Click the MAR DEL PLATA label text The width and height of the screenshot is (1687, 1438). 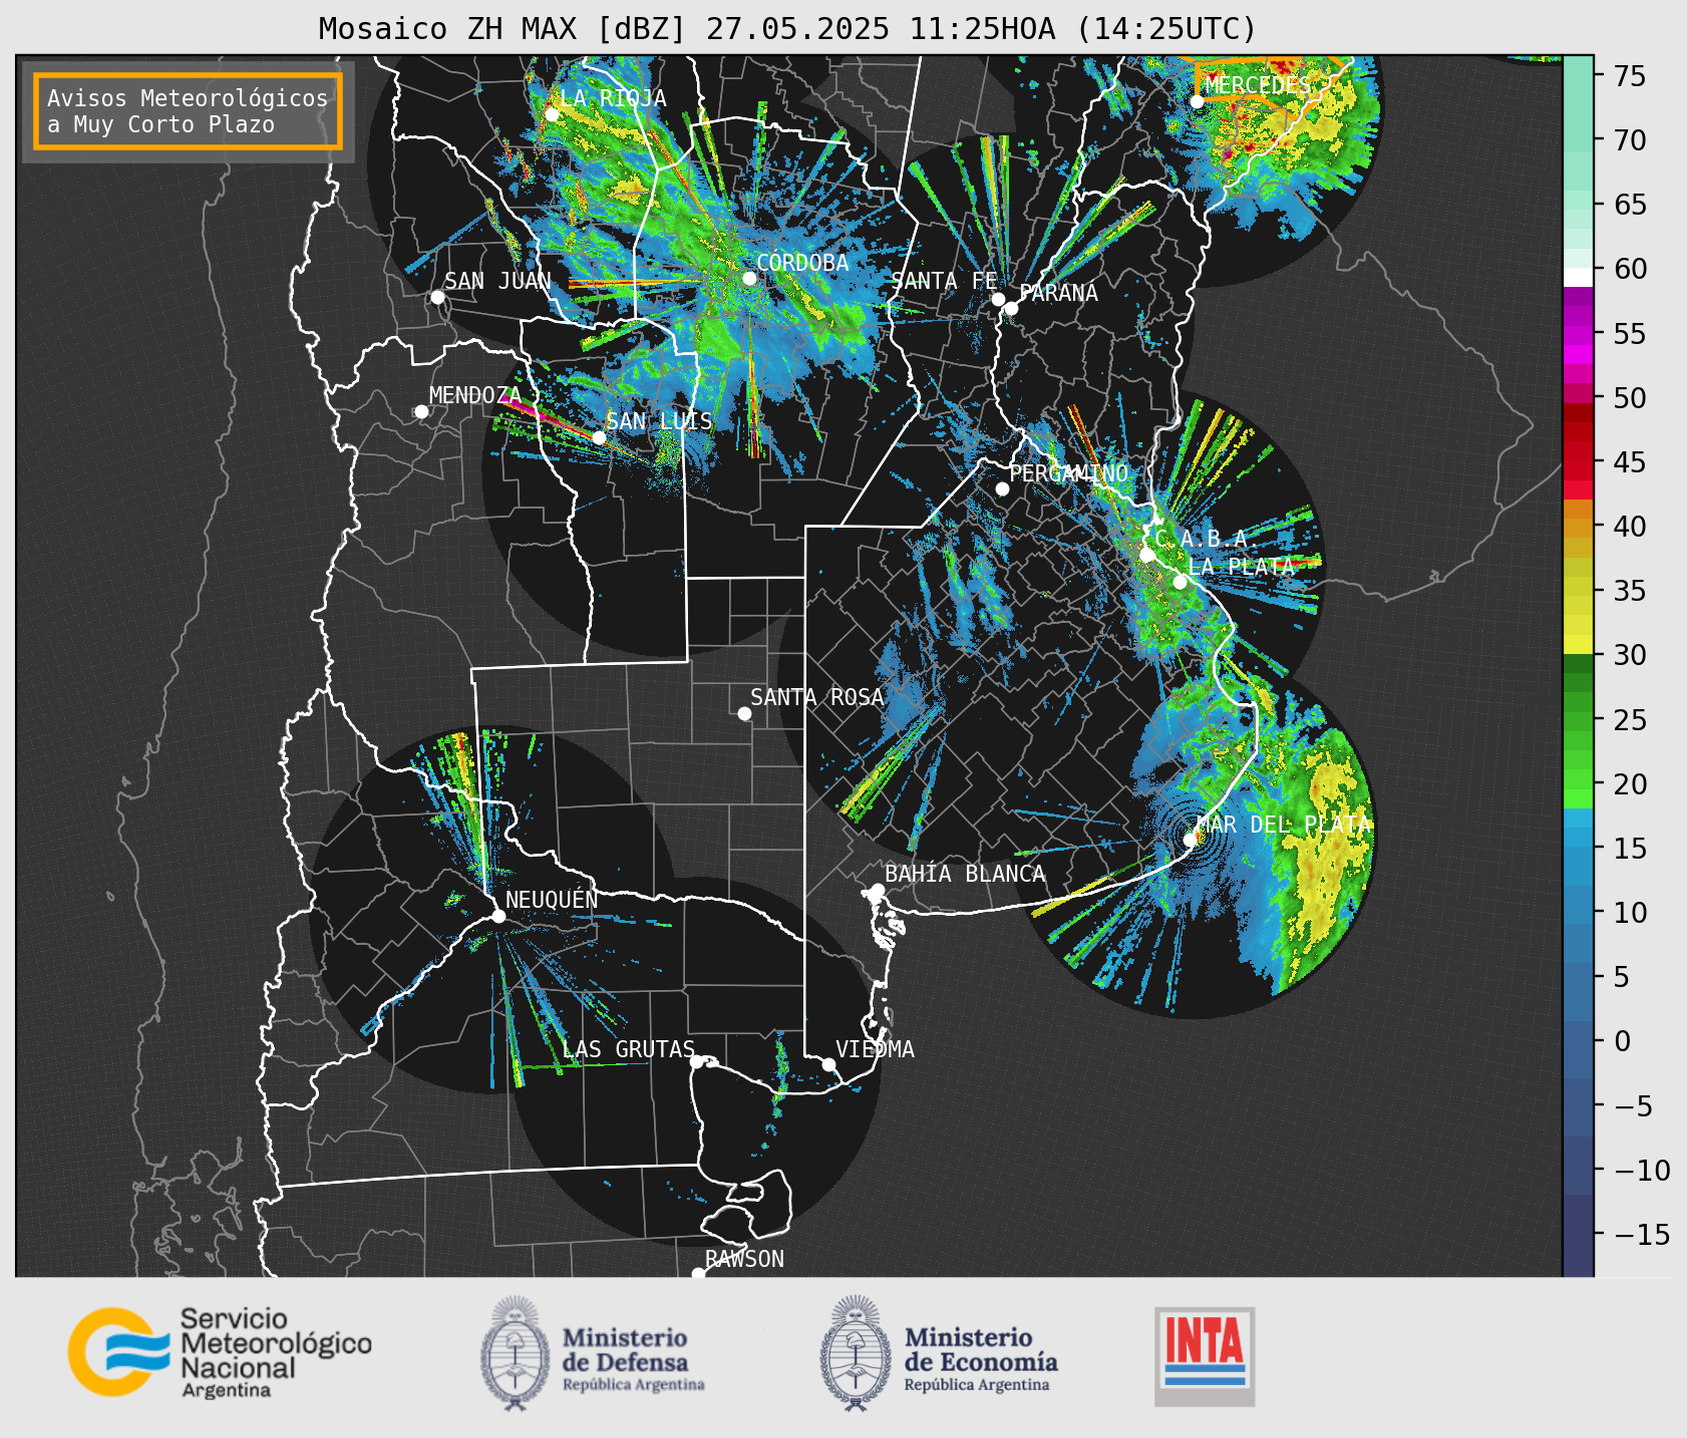1283,825
